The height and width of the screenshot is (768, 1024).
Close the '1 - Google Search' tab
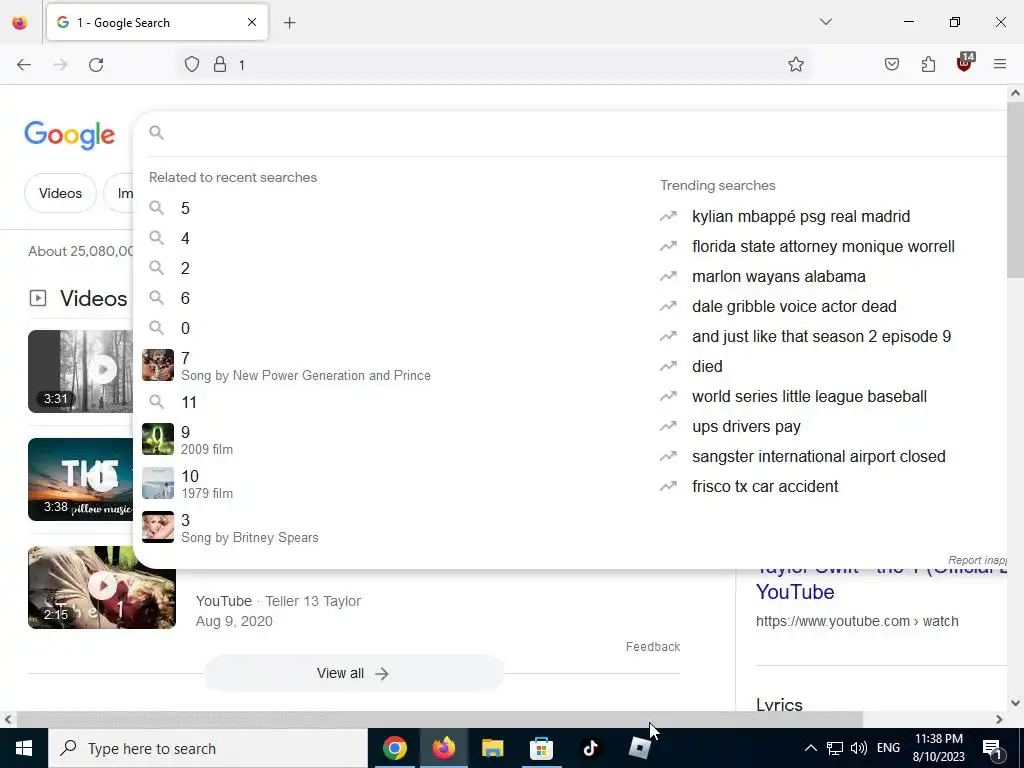pos(252,22)
